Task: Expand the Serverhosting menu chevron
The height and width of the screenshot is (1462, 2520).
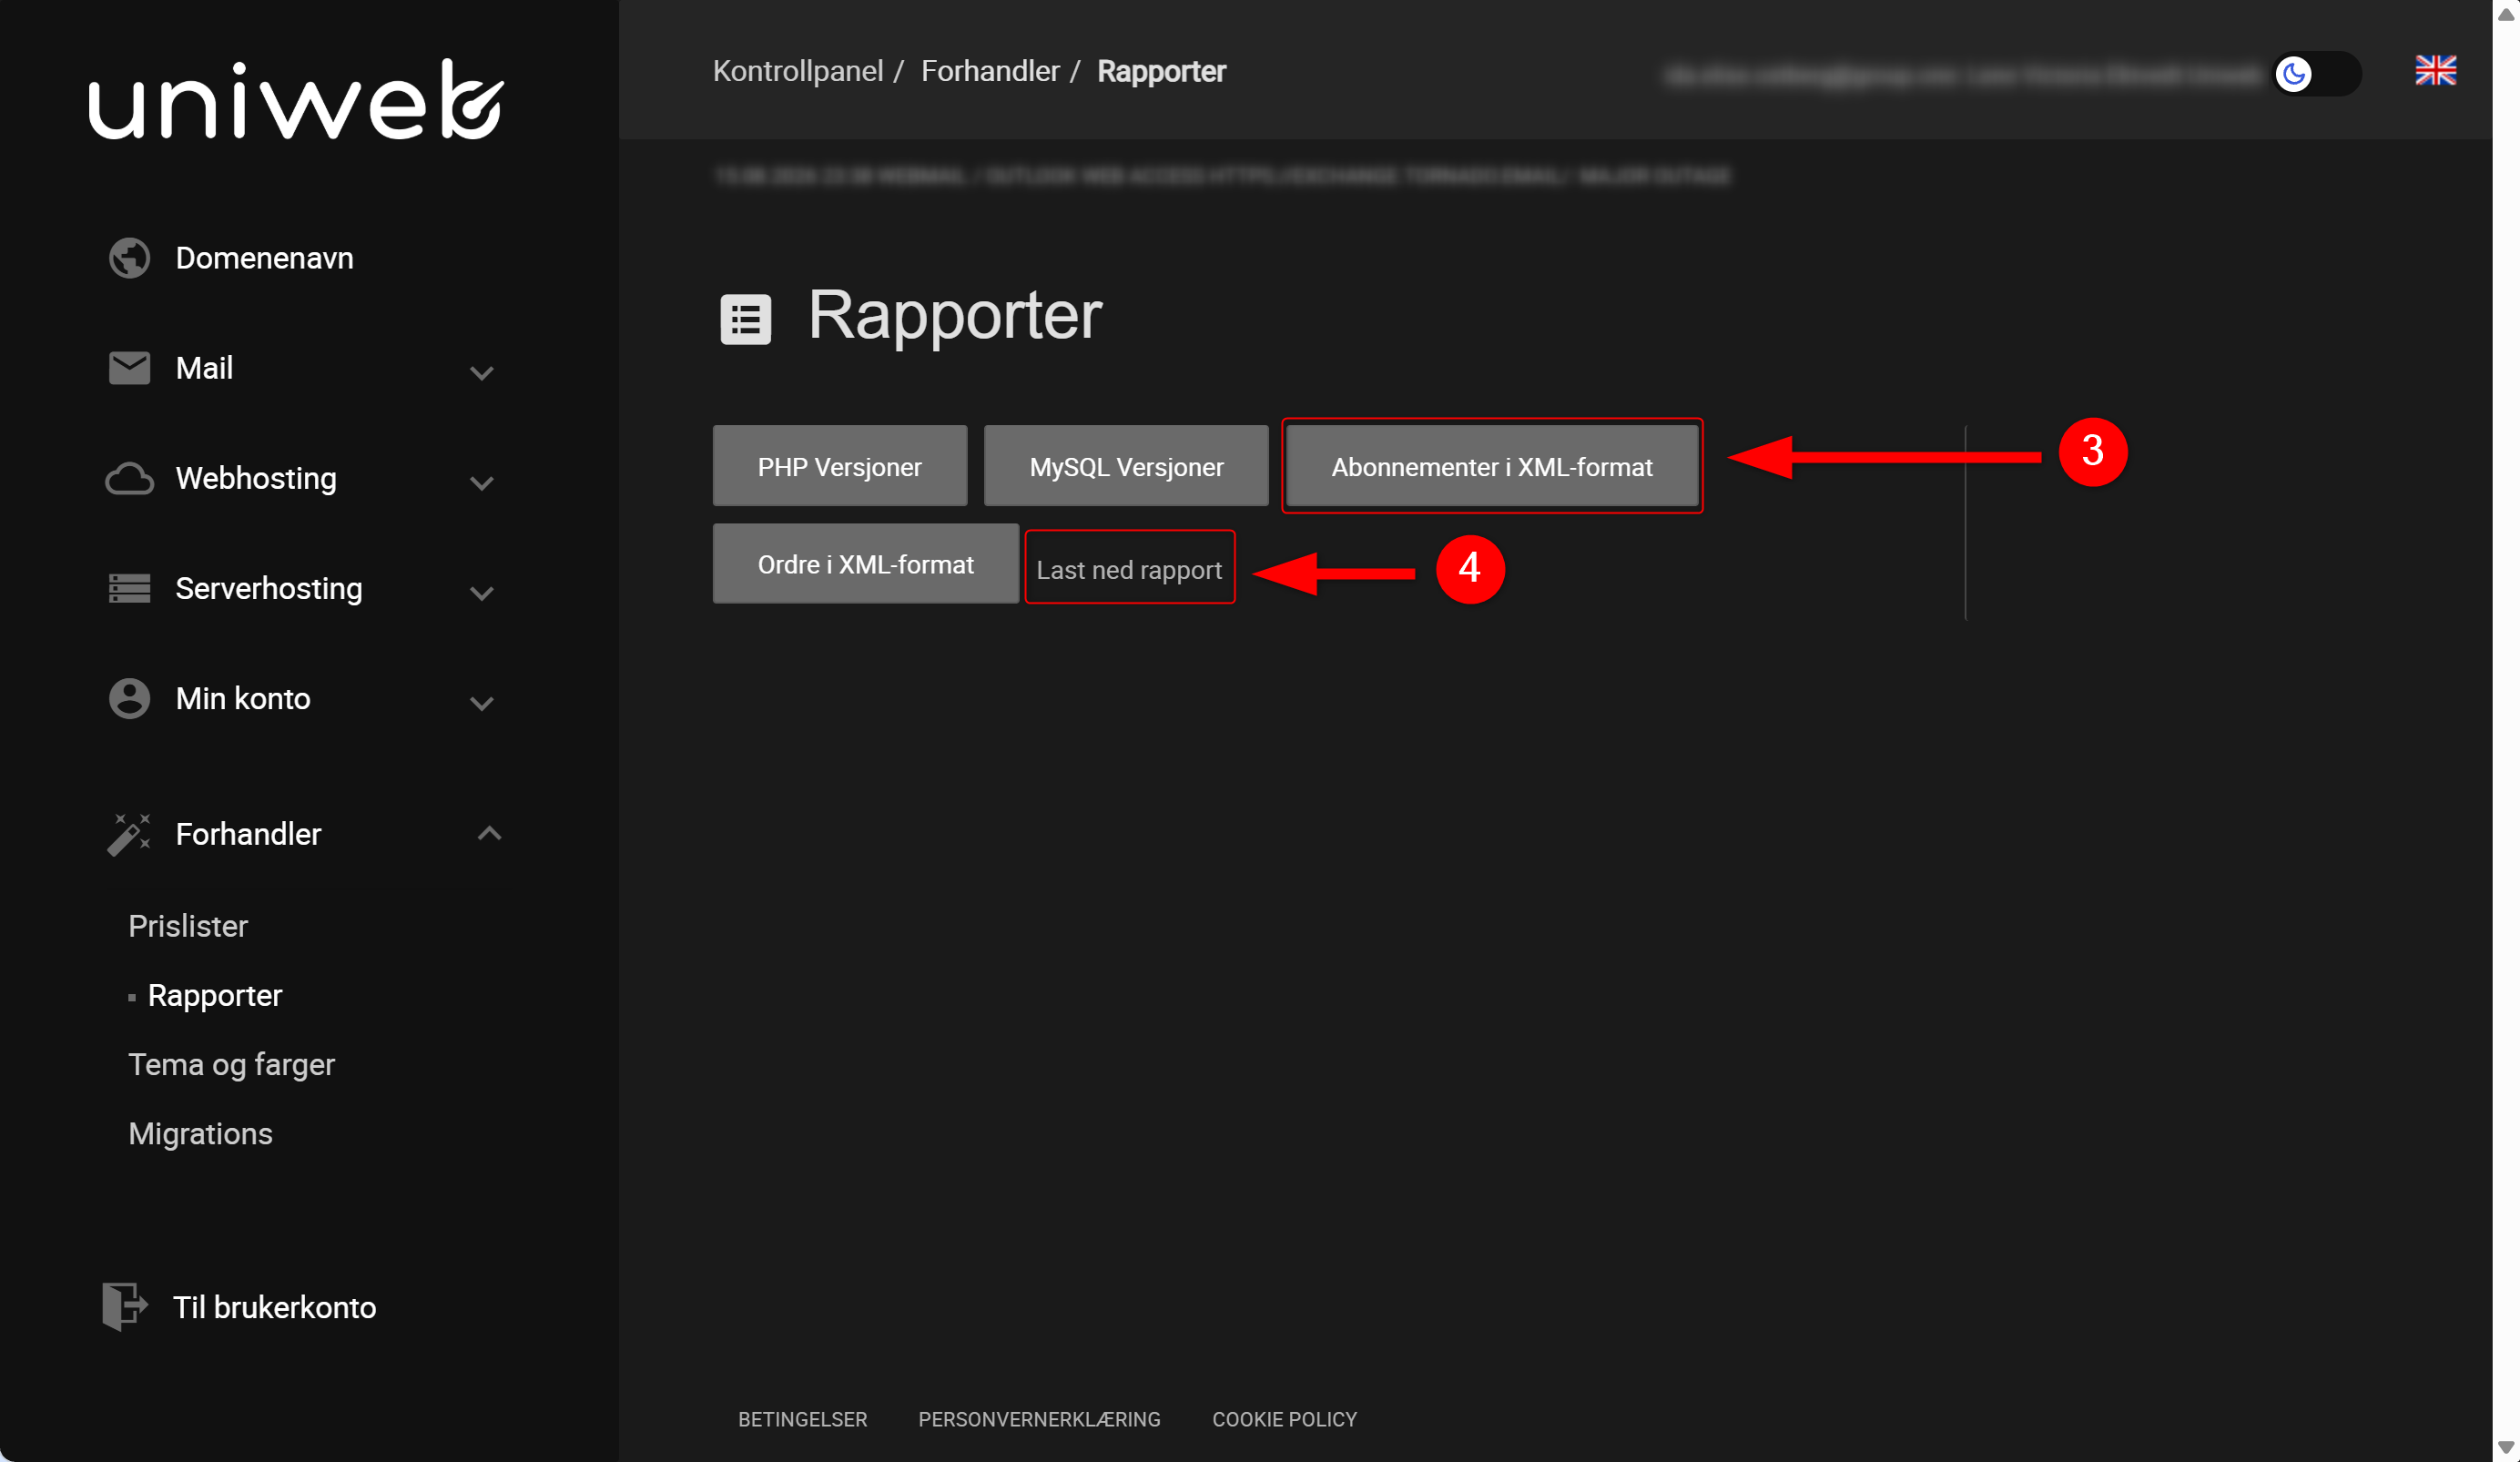Action: (x=482, y=593)
